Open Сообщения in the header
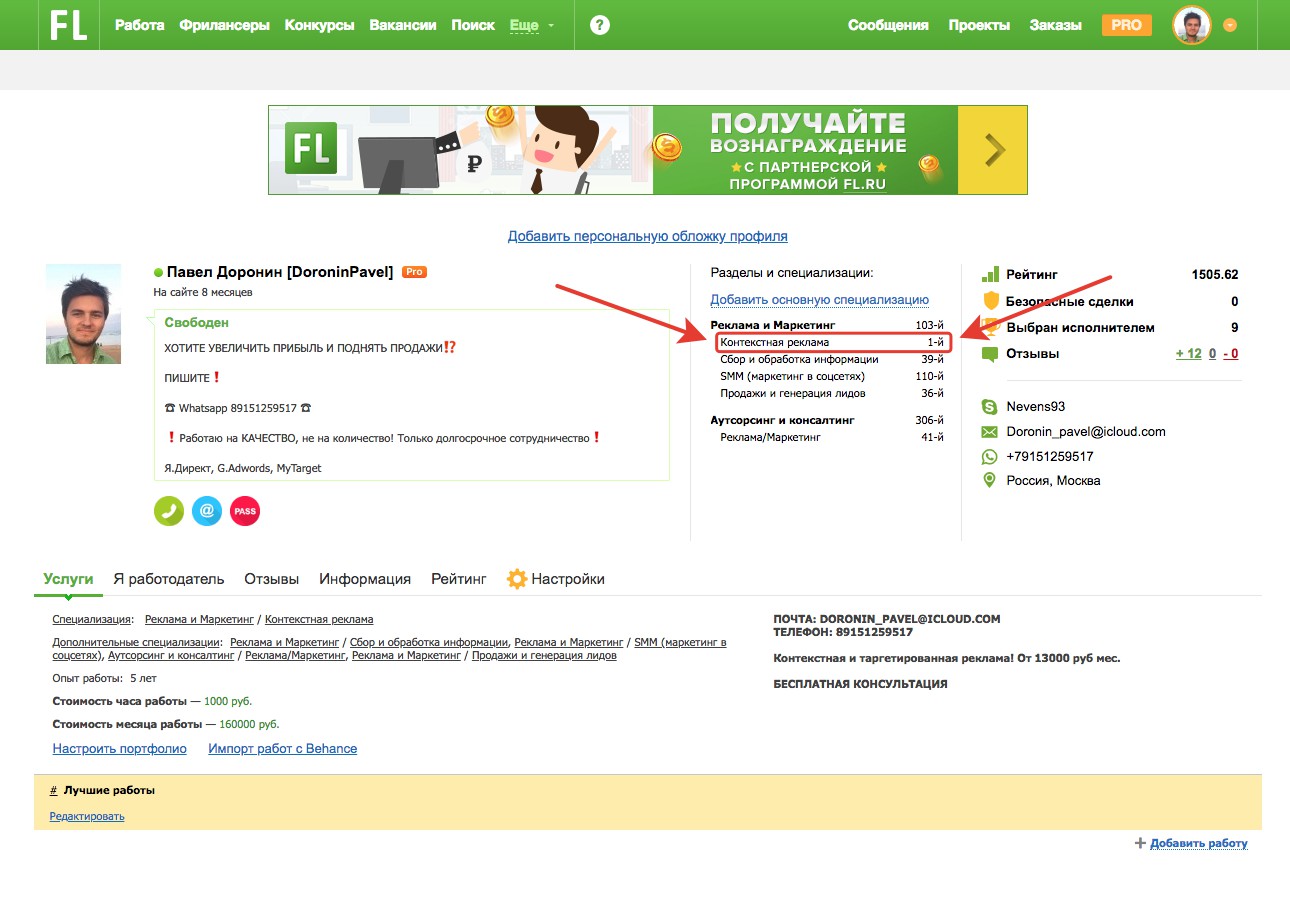 (x=888, y=25)
